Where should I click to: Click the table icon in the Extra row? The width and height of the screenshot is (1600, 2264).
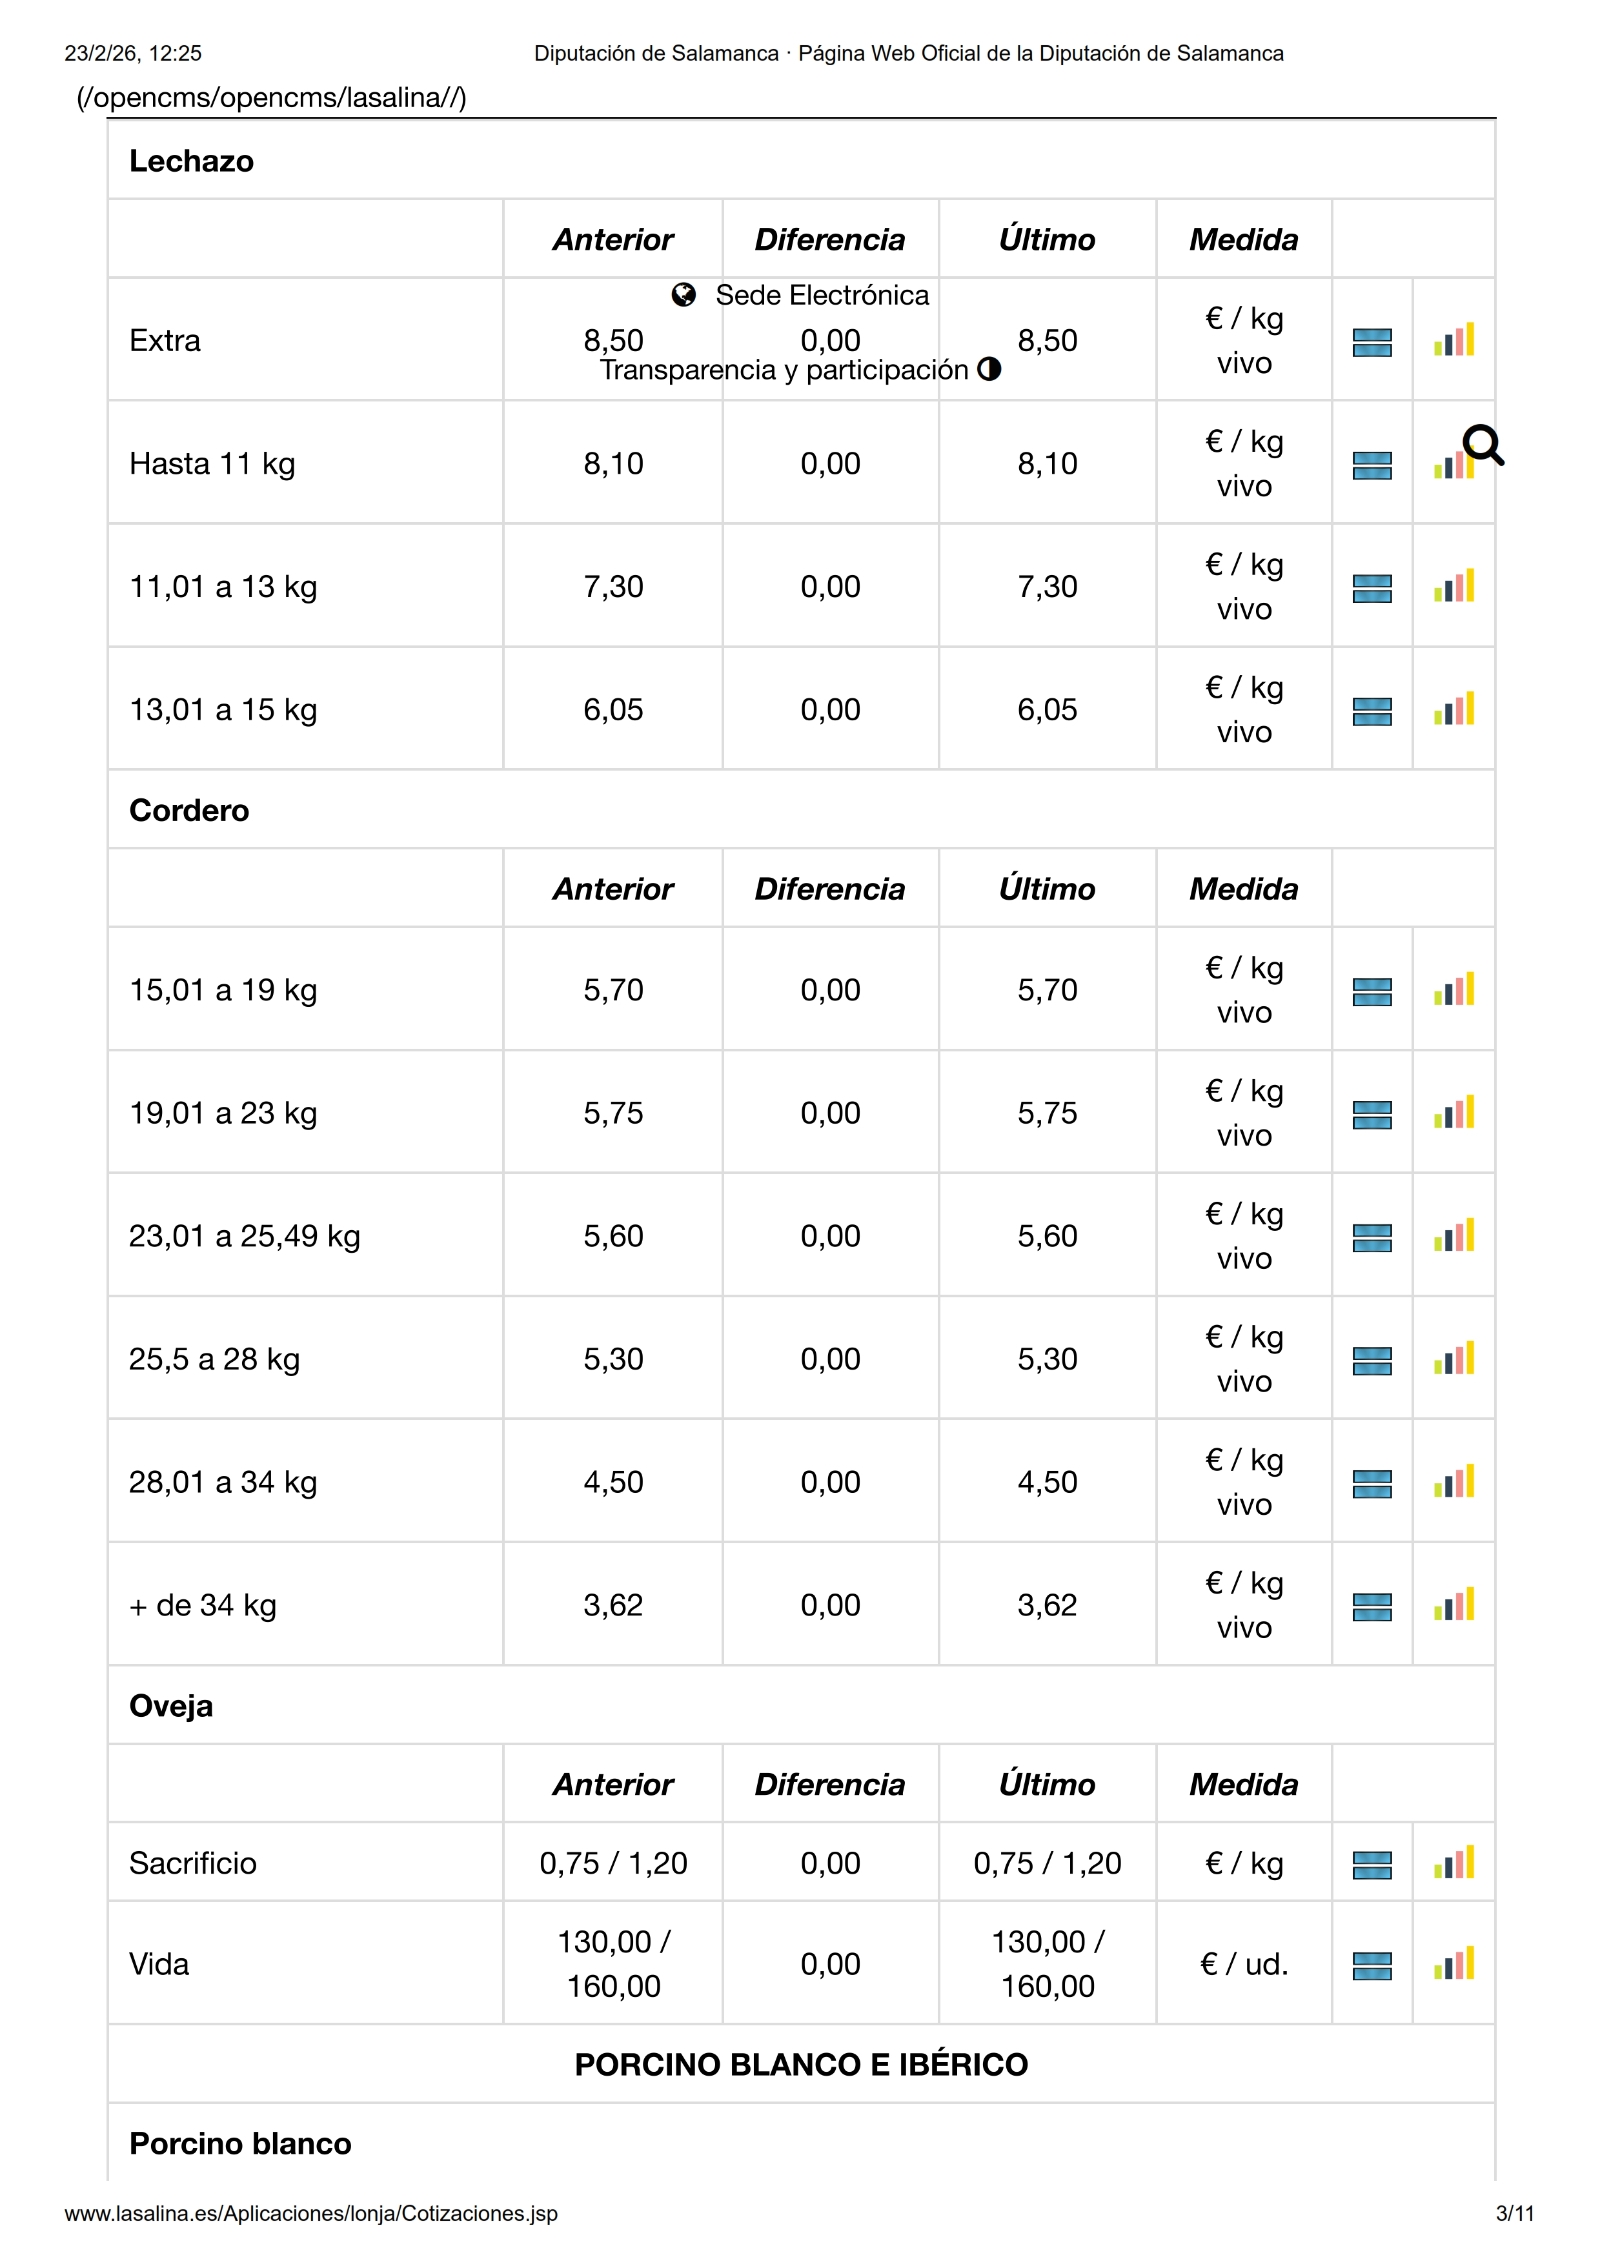[x=1371, y=342]
